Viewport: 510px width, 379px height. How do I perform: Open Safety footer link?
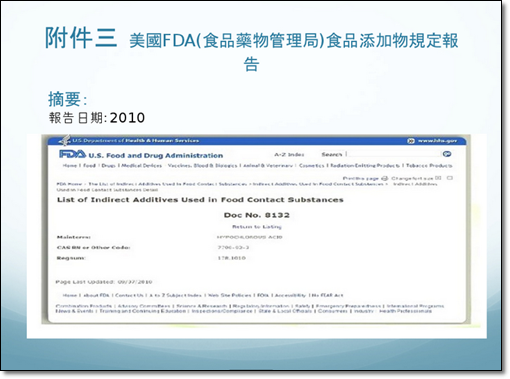(x=303, y=306)
